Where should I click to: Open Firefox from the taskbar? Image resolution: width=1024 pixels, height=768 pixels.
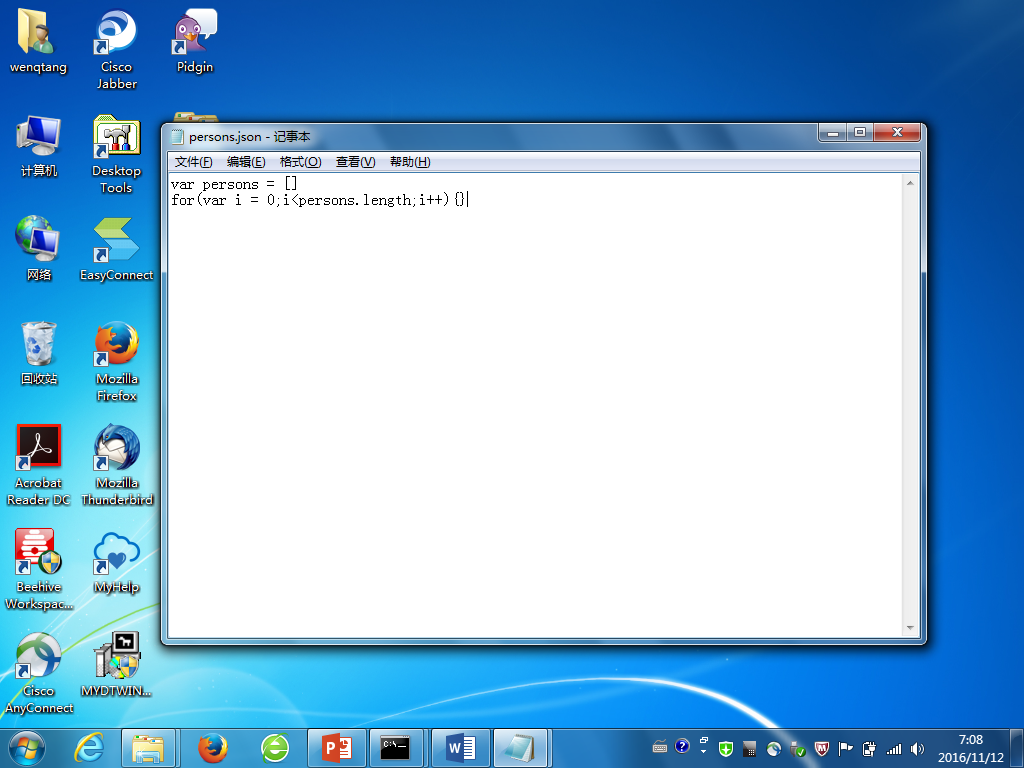pyautogui.click(x=212, y=748)
